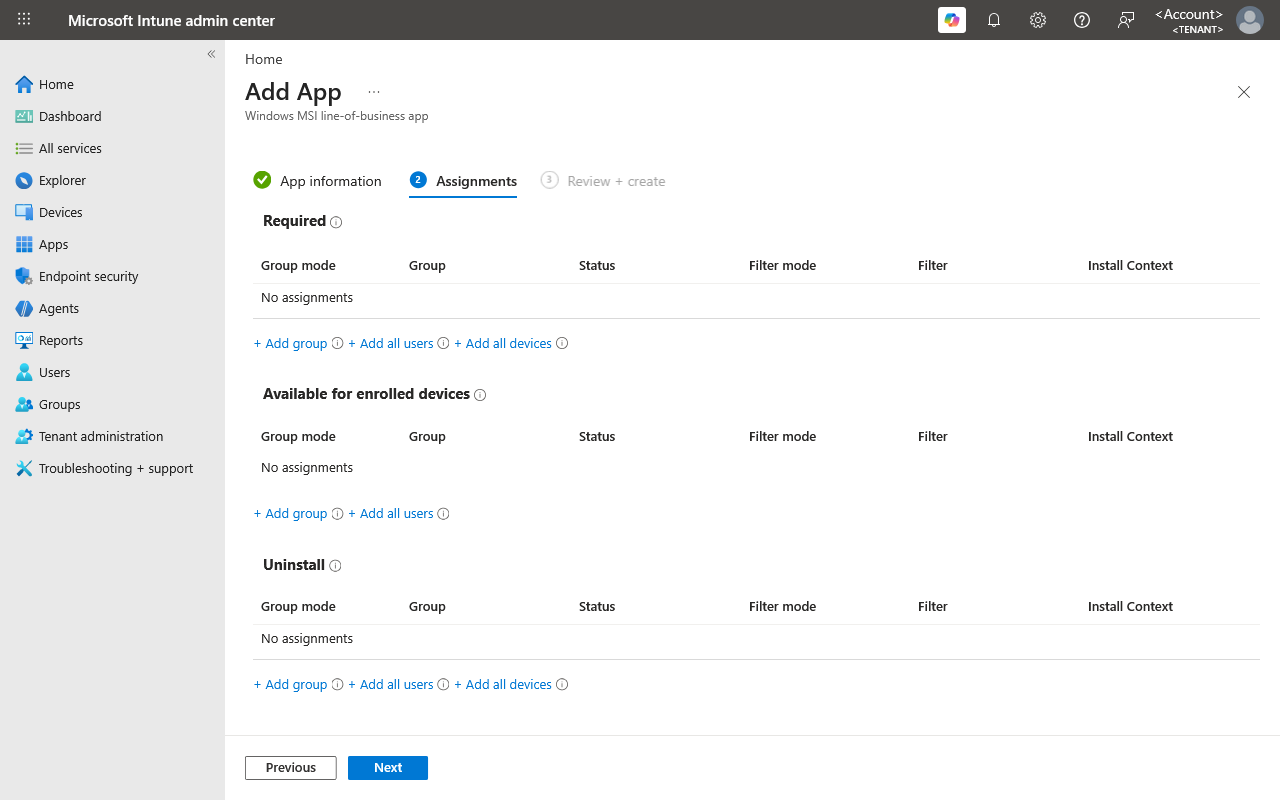1280x800 pixels.
Task: Open the account avatar menu
Action: 1250,20
